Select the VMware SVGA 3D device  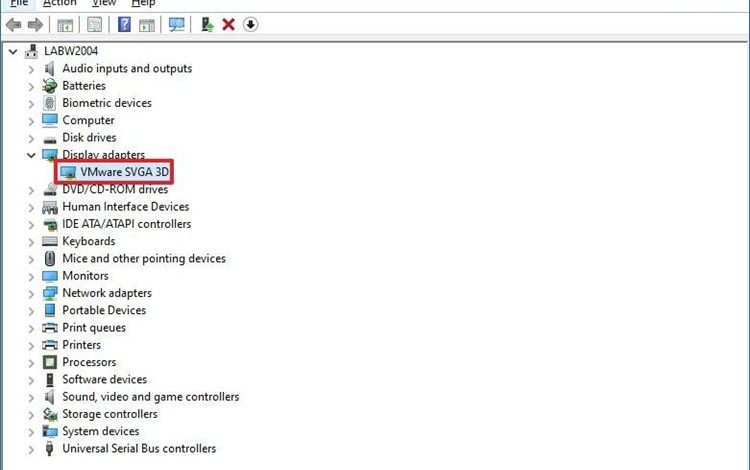tap(124, 172)
